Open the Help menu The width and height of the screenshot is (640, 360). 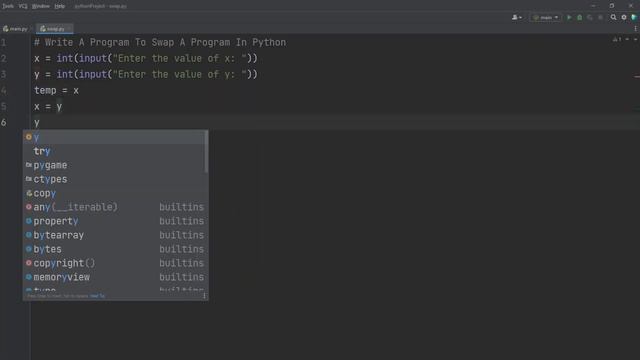[60, 6]
